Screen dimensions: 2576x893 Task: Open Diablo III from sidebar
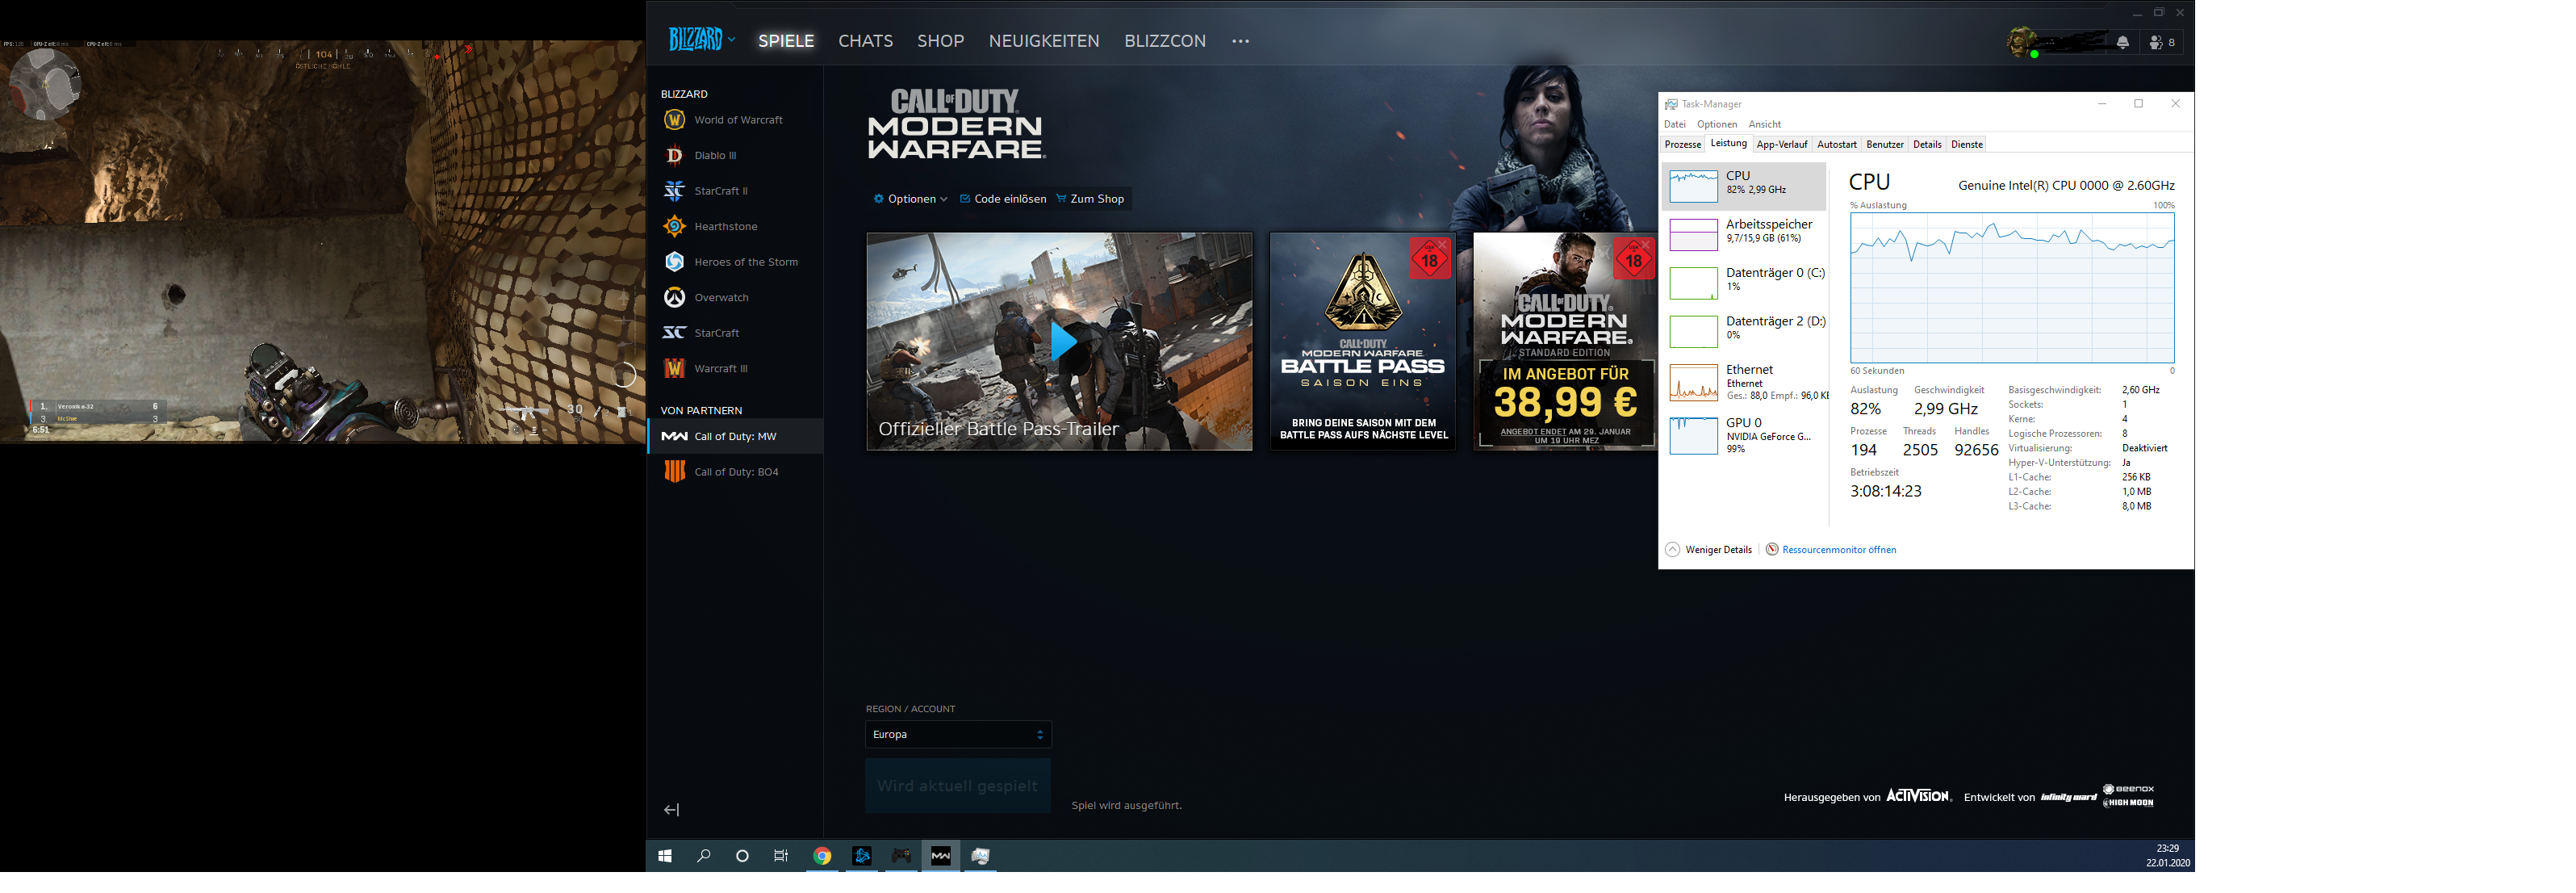point(675,156)
